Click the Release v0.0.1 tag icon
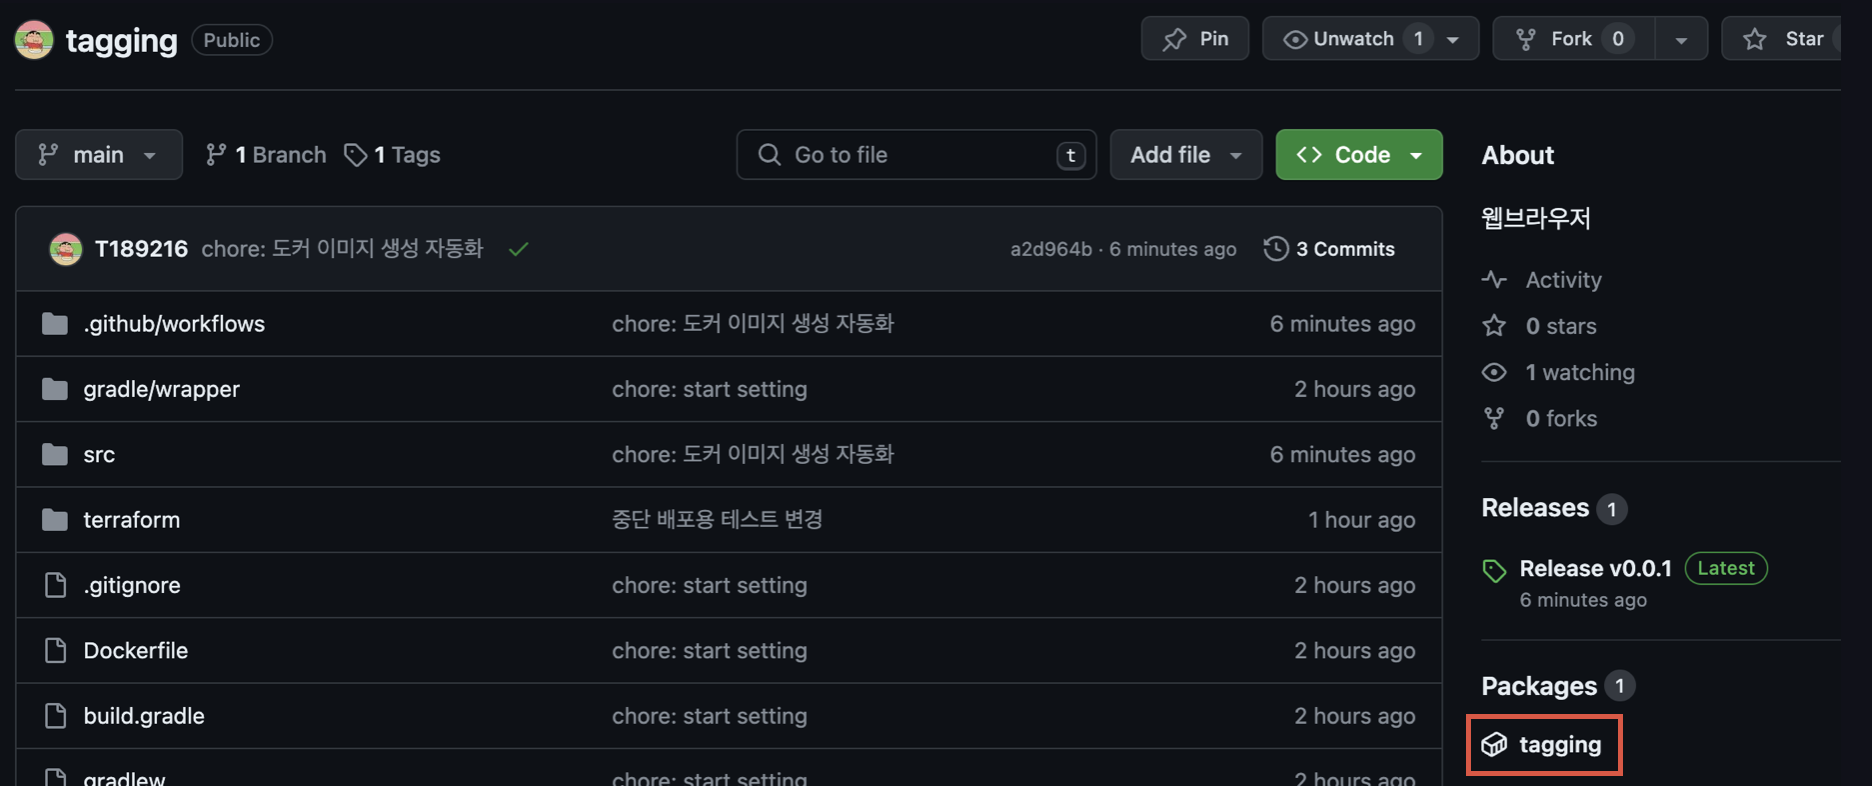The height and width of the screenshot is (786, 1872). pos(1494,570)
